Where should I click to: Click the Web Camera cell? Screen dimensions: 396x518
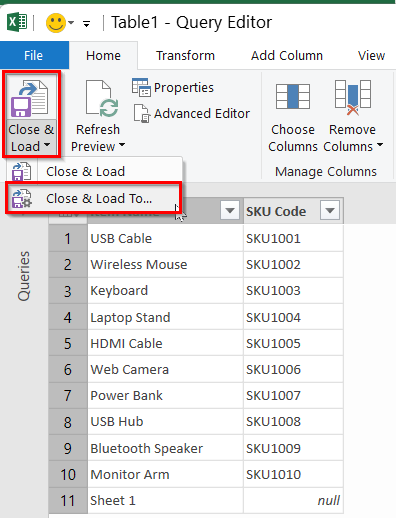165,369
